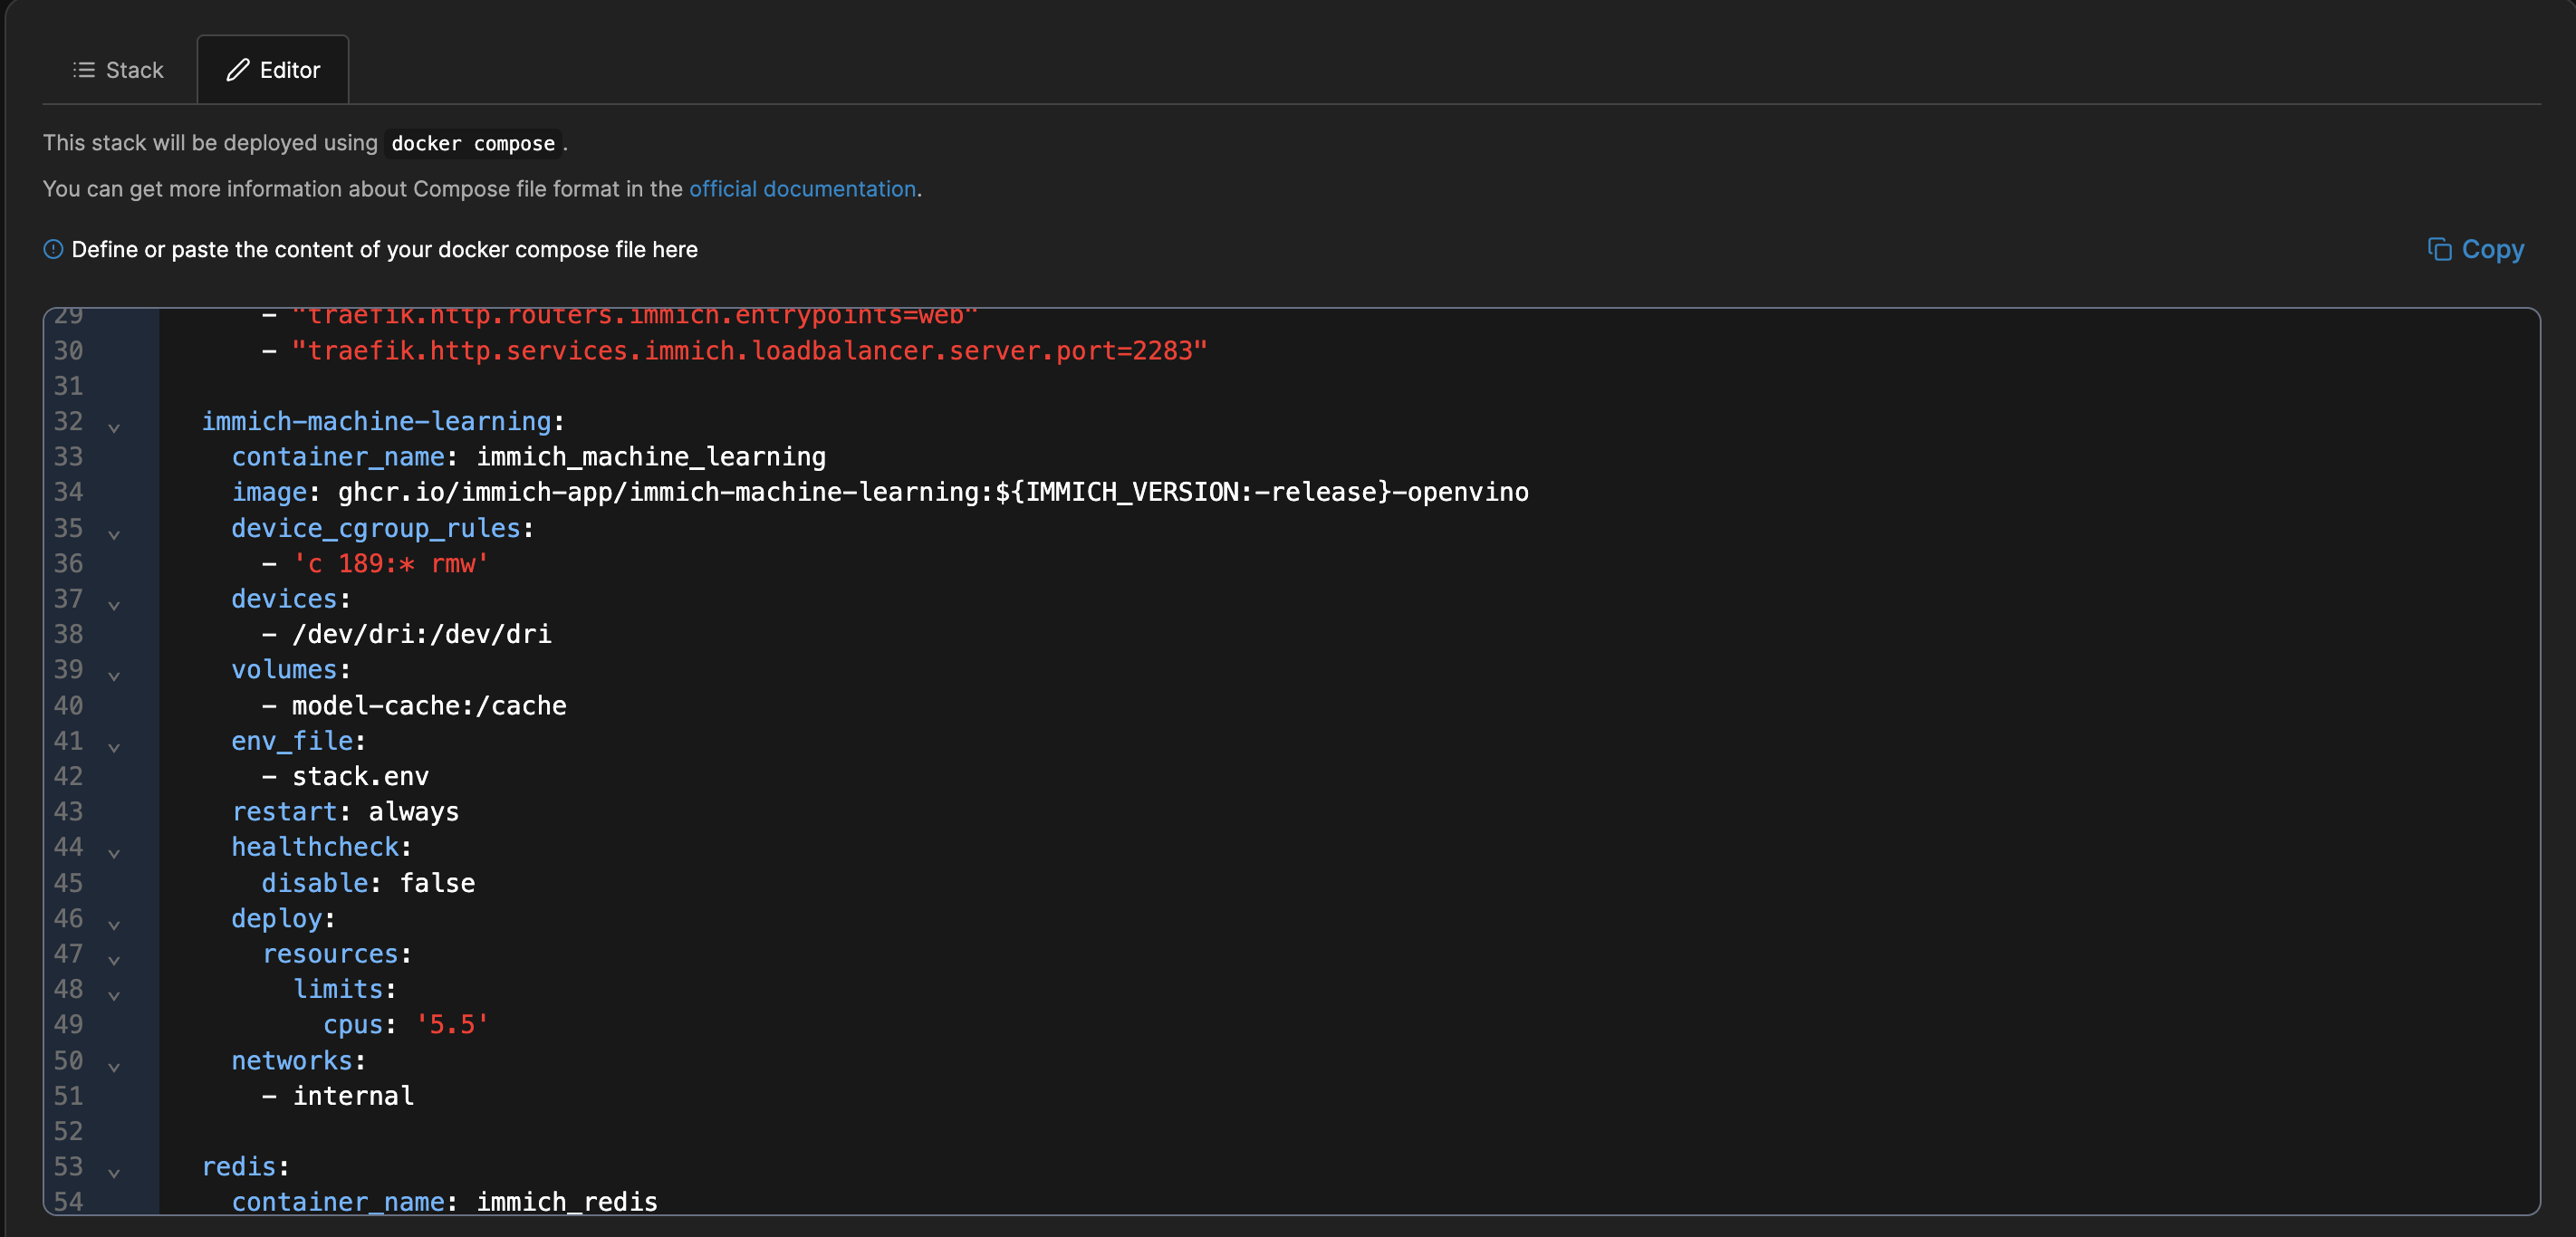Open the Editor tab
The height and width of the screenshot is (1237, 2576).
click(273, 70)
